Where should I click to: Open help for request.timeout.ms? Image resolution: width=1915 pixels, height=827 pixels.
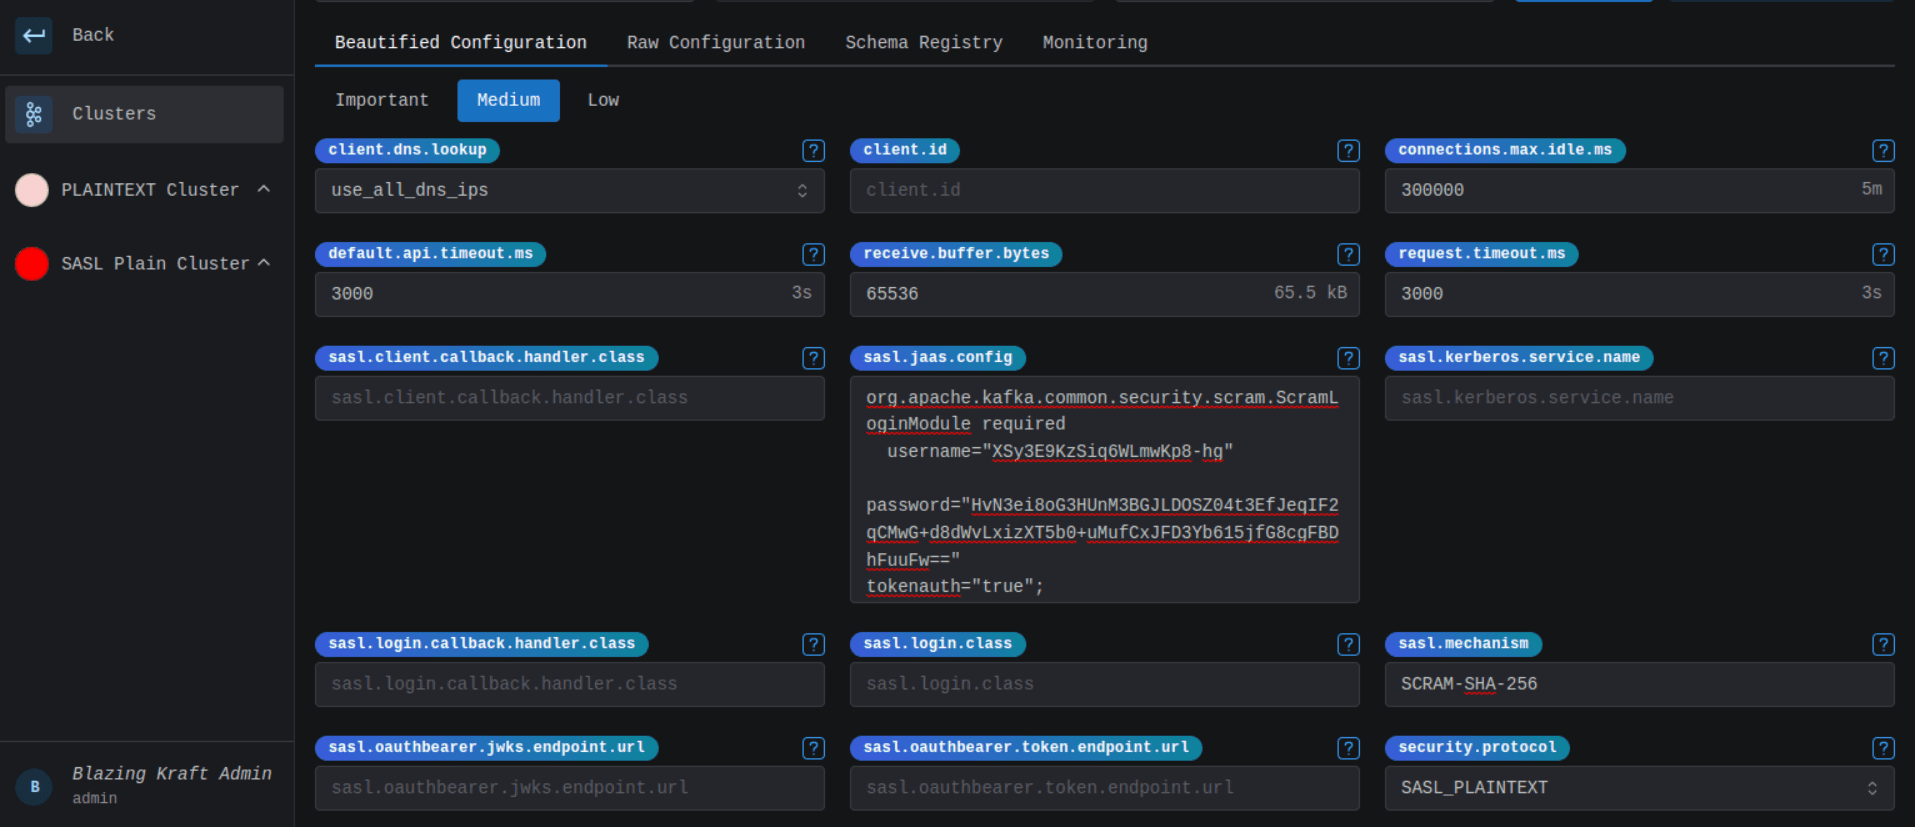tap(1883, 254)
